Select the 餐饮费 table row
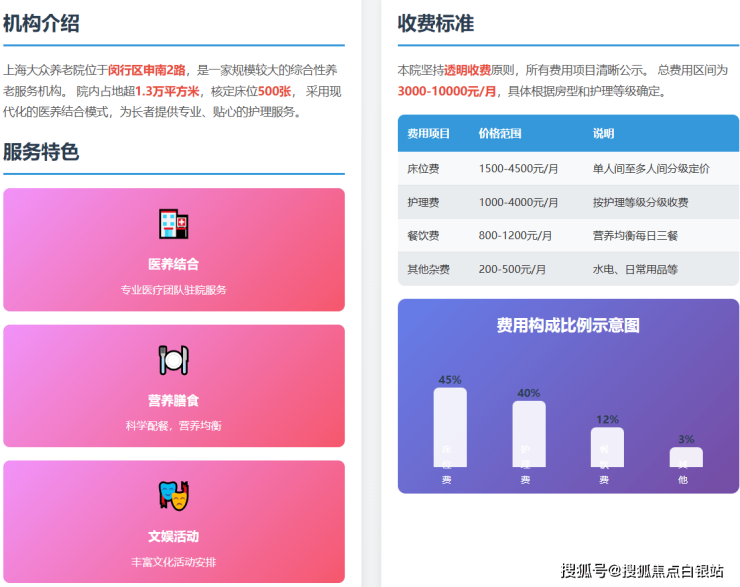 567,236
